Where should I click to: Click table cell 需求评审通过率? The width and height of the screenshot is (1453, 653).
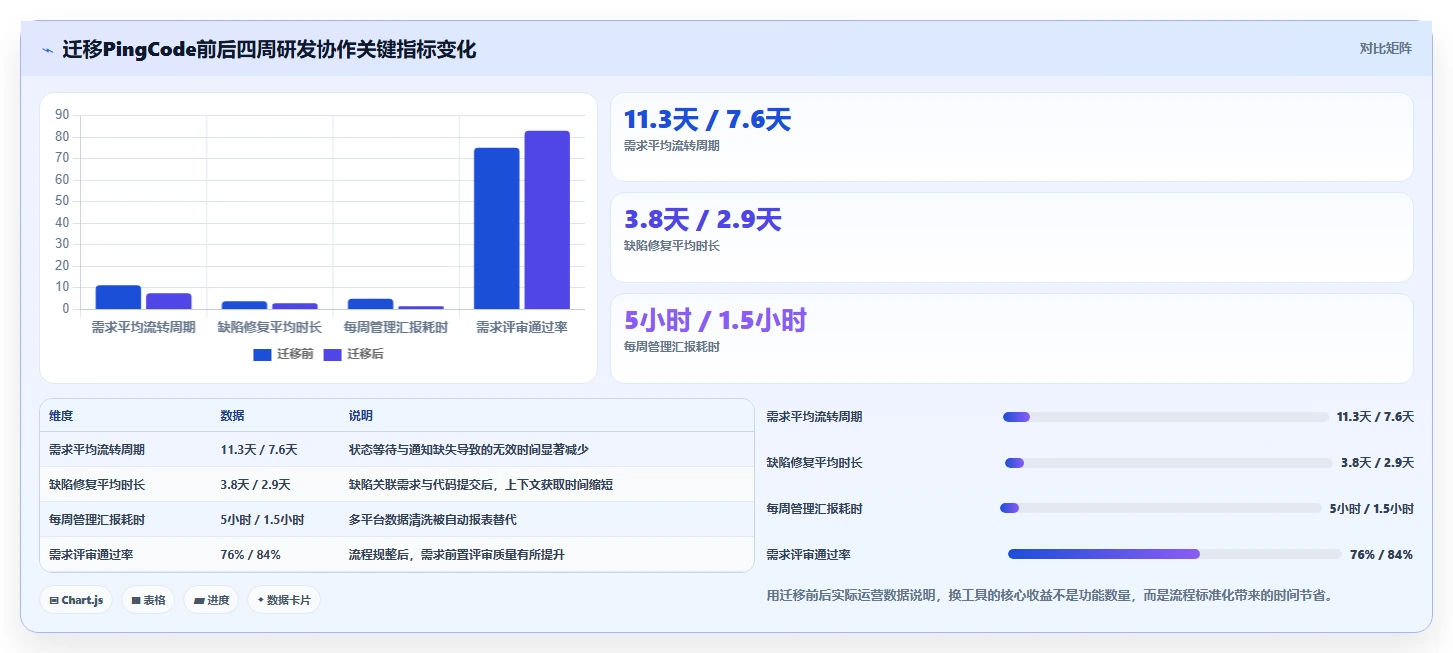(x=91, y=555)
